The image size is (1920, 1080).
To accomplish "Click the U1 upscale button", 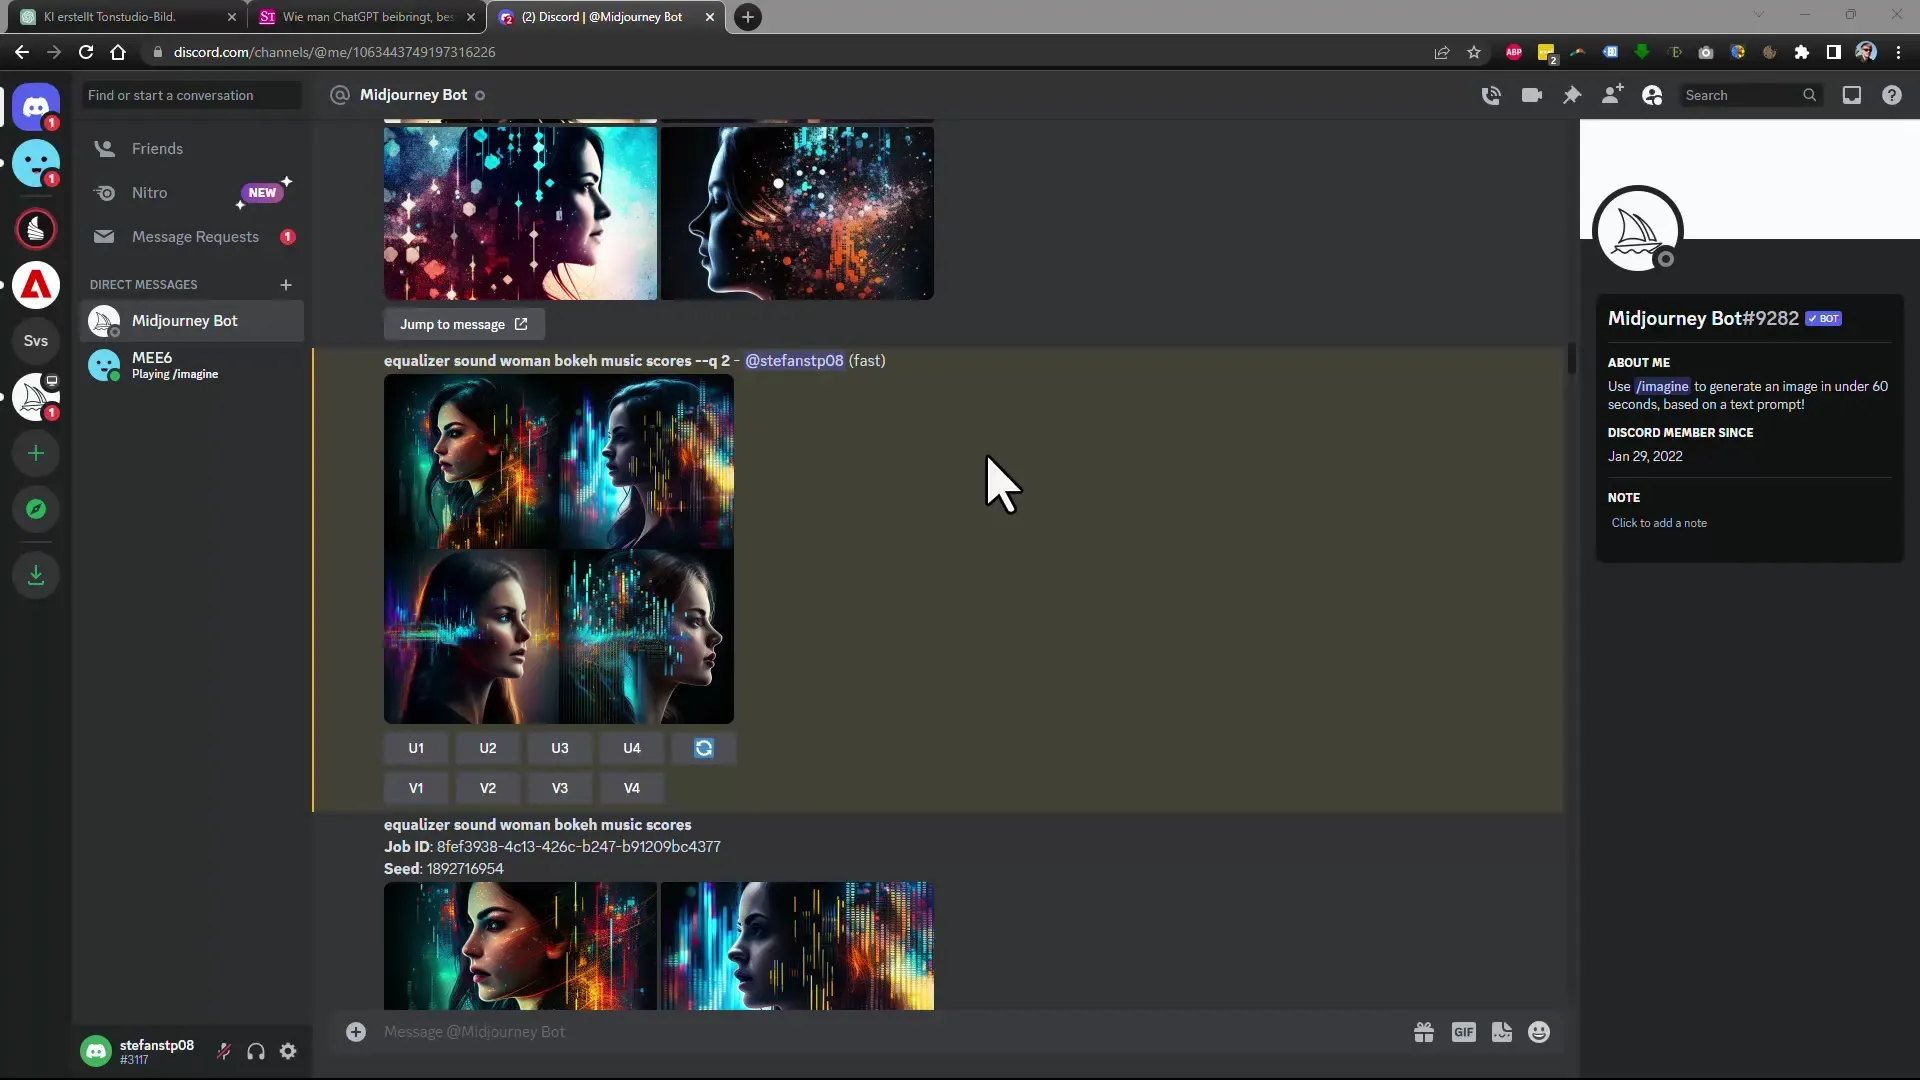I will [417, 748].
